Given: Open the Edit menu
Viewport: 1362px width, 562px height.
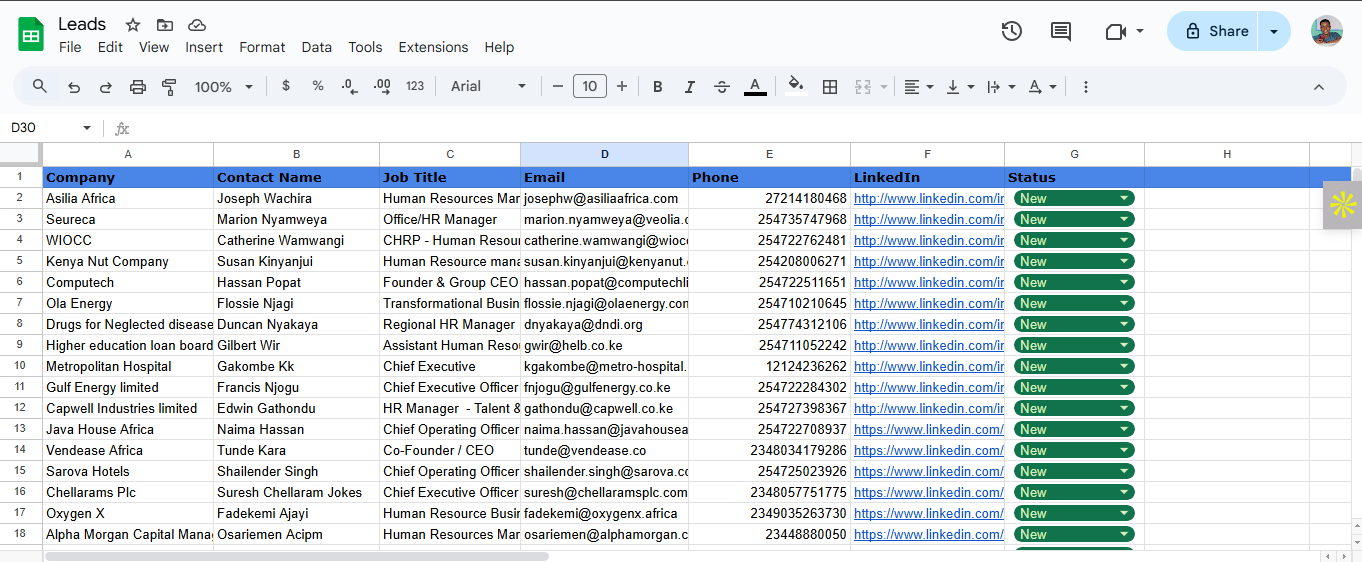Looking at the screenshot, I should [110, 47].
